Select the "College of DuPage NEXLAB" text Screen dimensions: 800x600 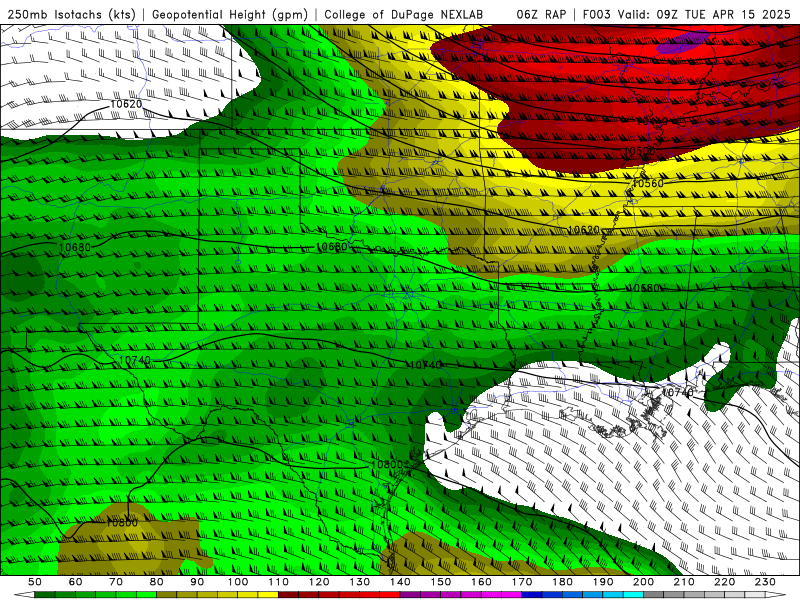click(x=404, y=14)
